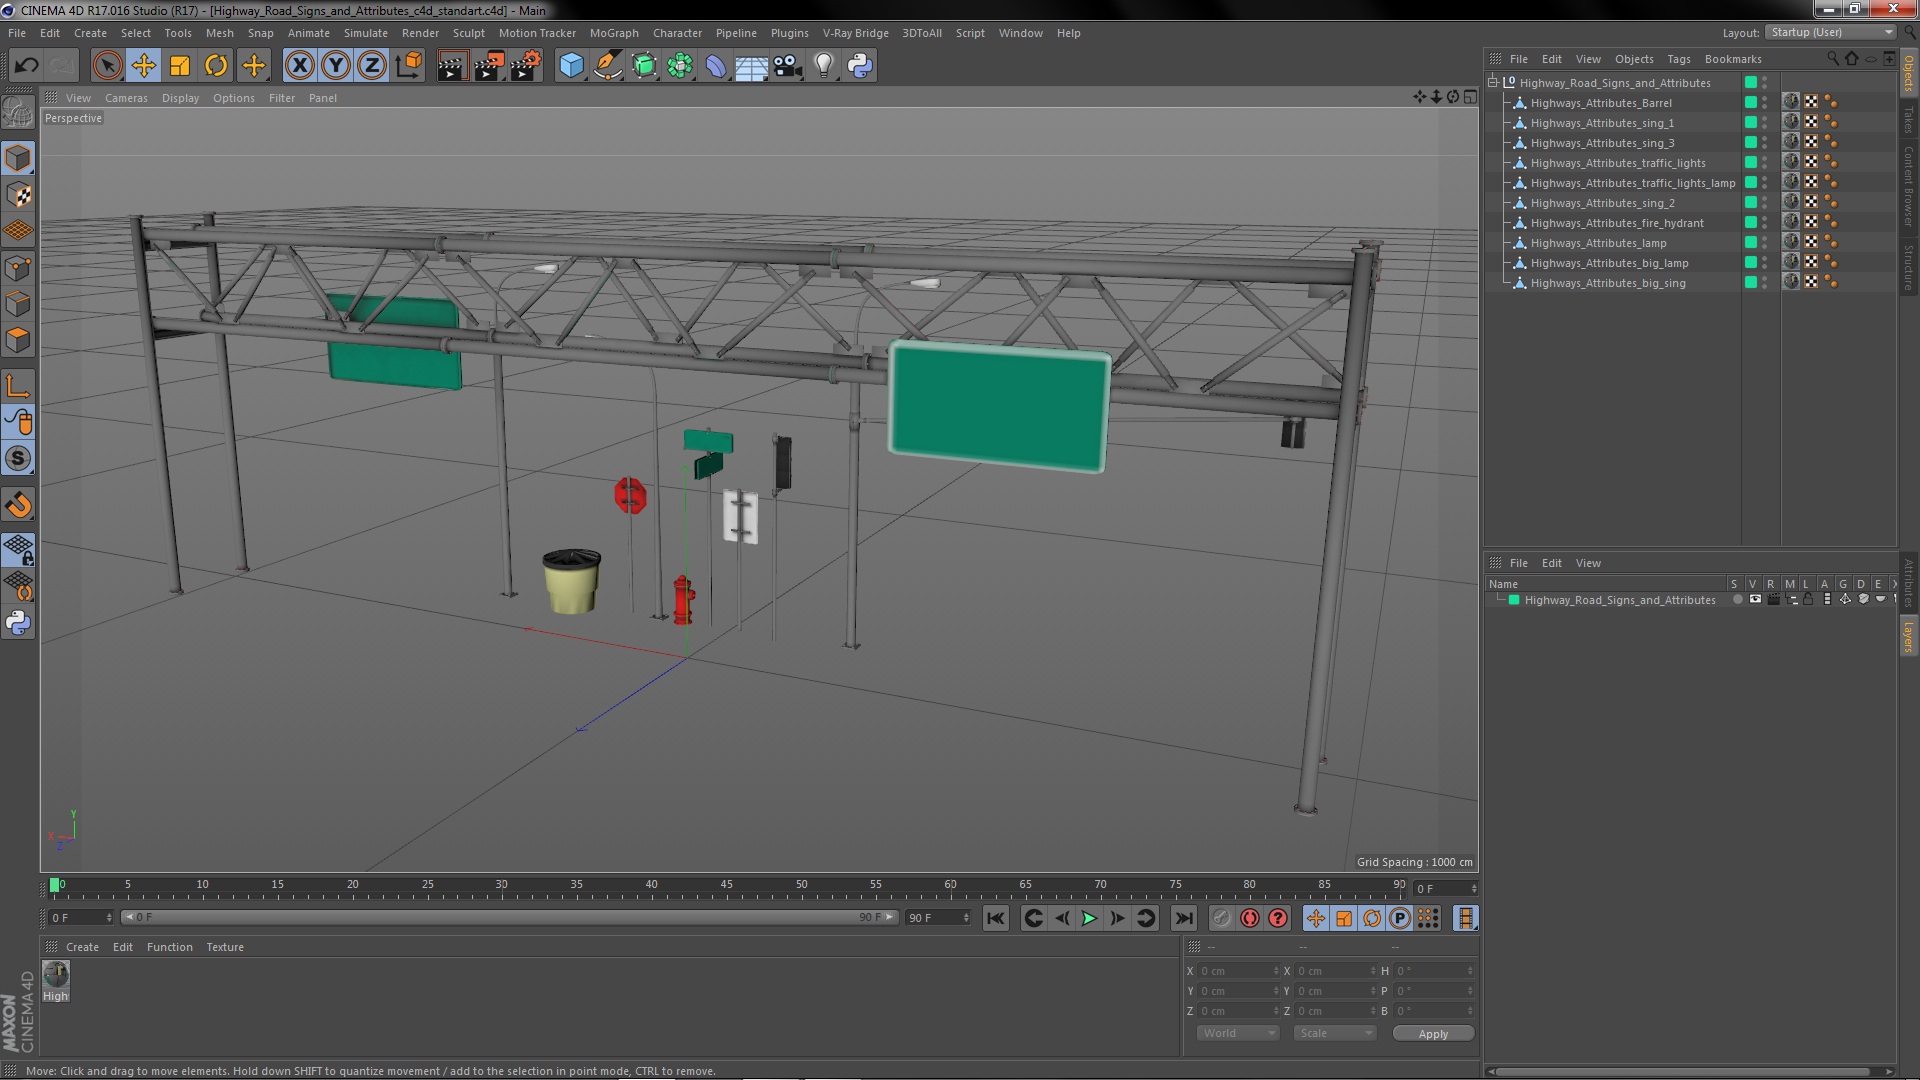Toggle Y axis lock
Viewport: 1920px width, 1080px height.
pyautogui.click(x=336, y=66)
